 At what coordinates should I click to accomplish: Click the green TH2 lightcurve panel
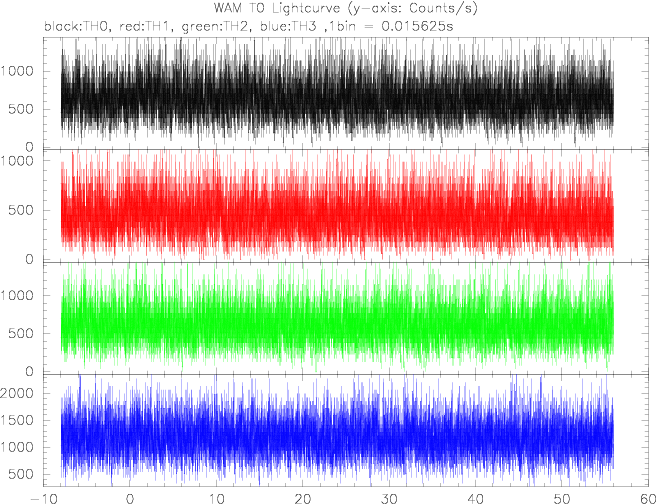(347, 318)
